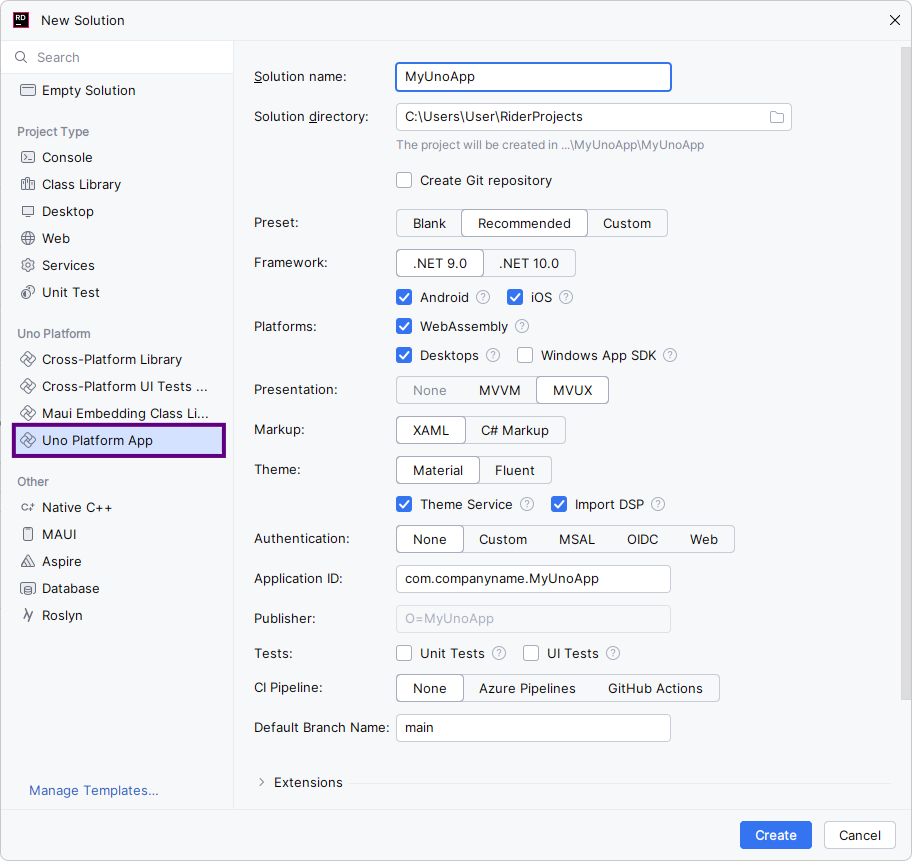Viewport: 912px width, 861px height.
Task: Expand the Extensions section
Action: (x=262, y=783)
